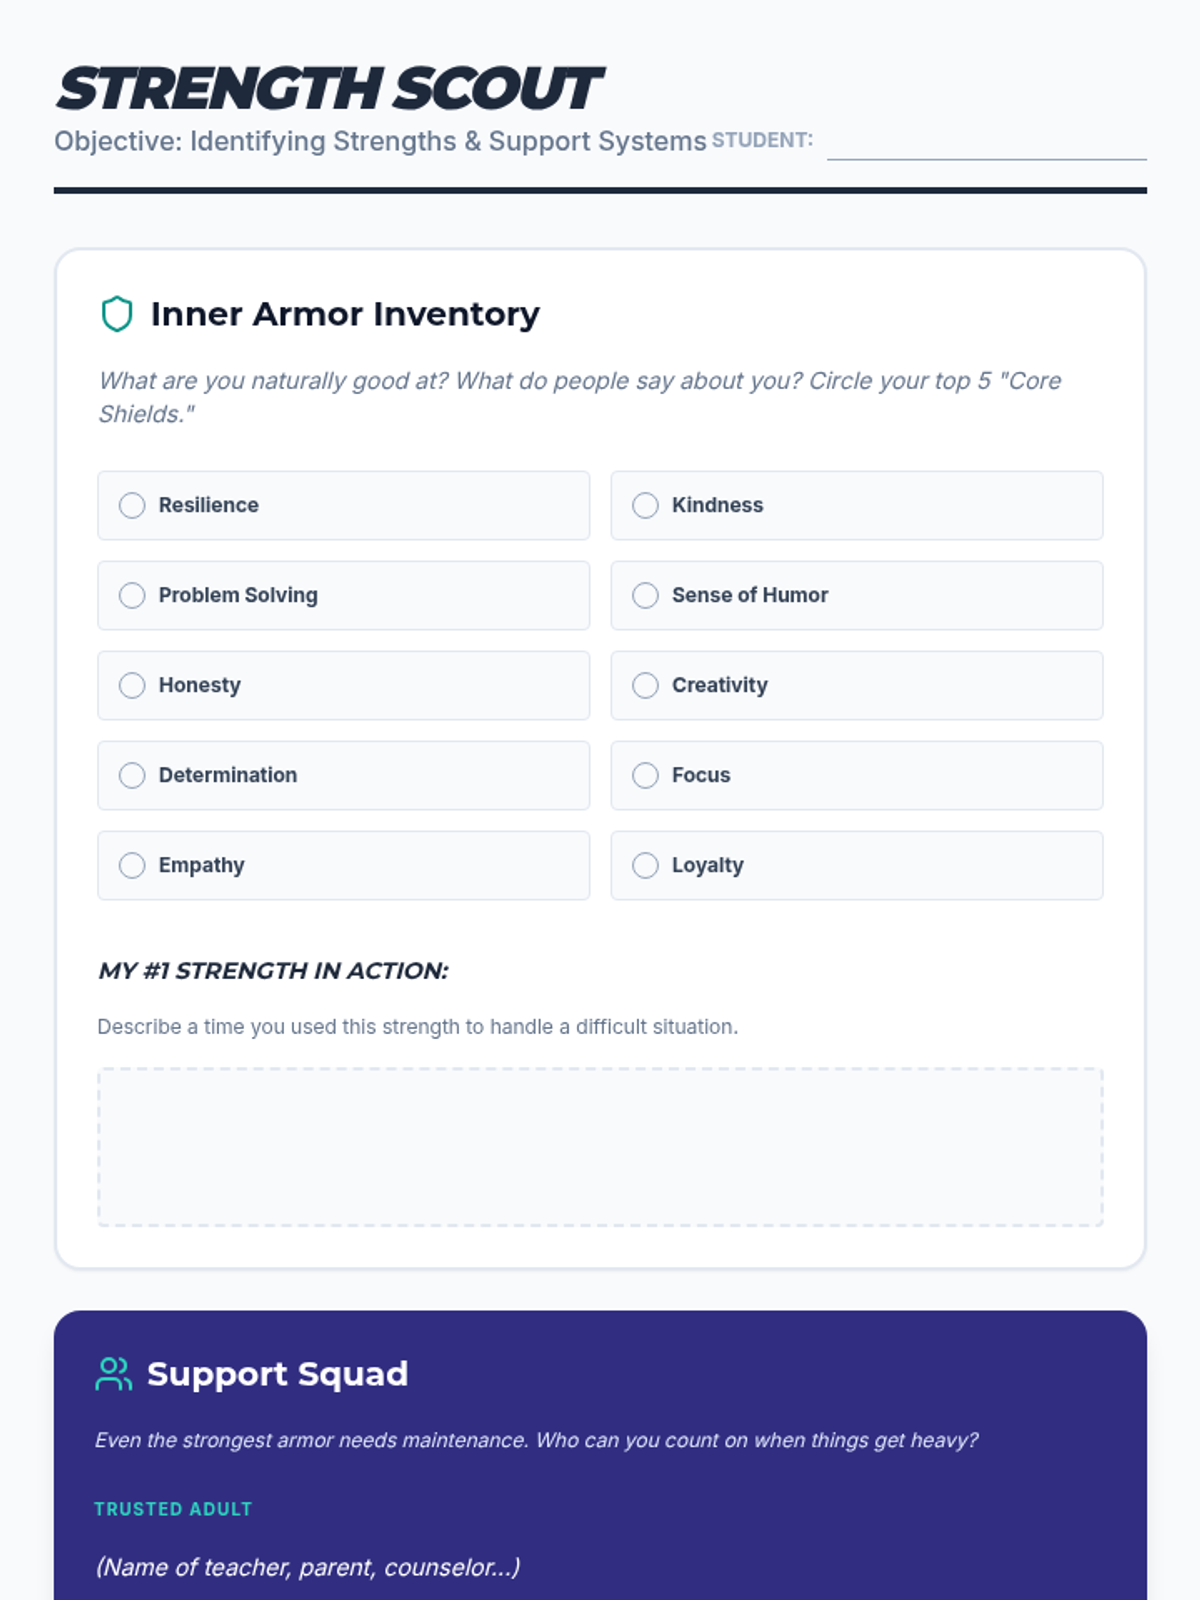The image size is (1200, 1600).
Task: Mark Creativity as a core shield
Action: [645, 685]
